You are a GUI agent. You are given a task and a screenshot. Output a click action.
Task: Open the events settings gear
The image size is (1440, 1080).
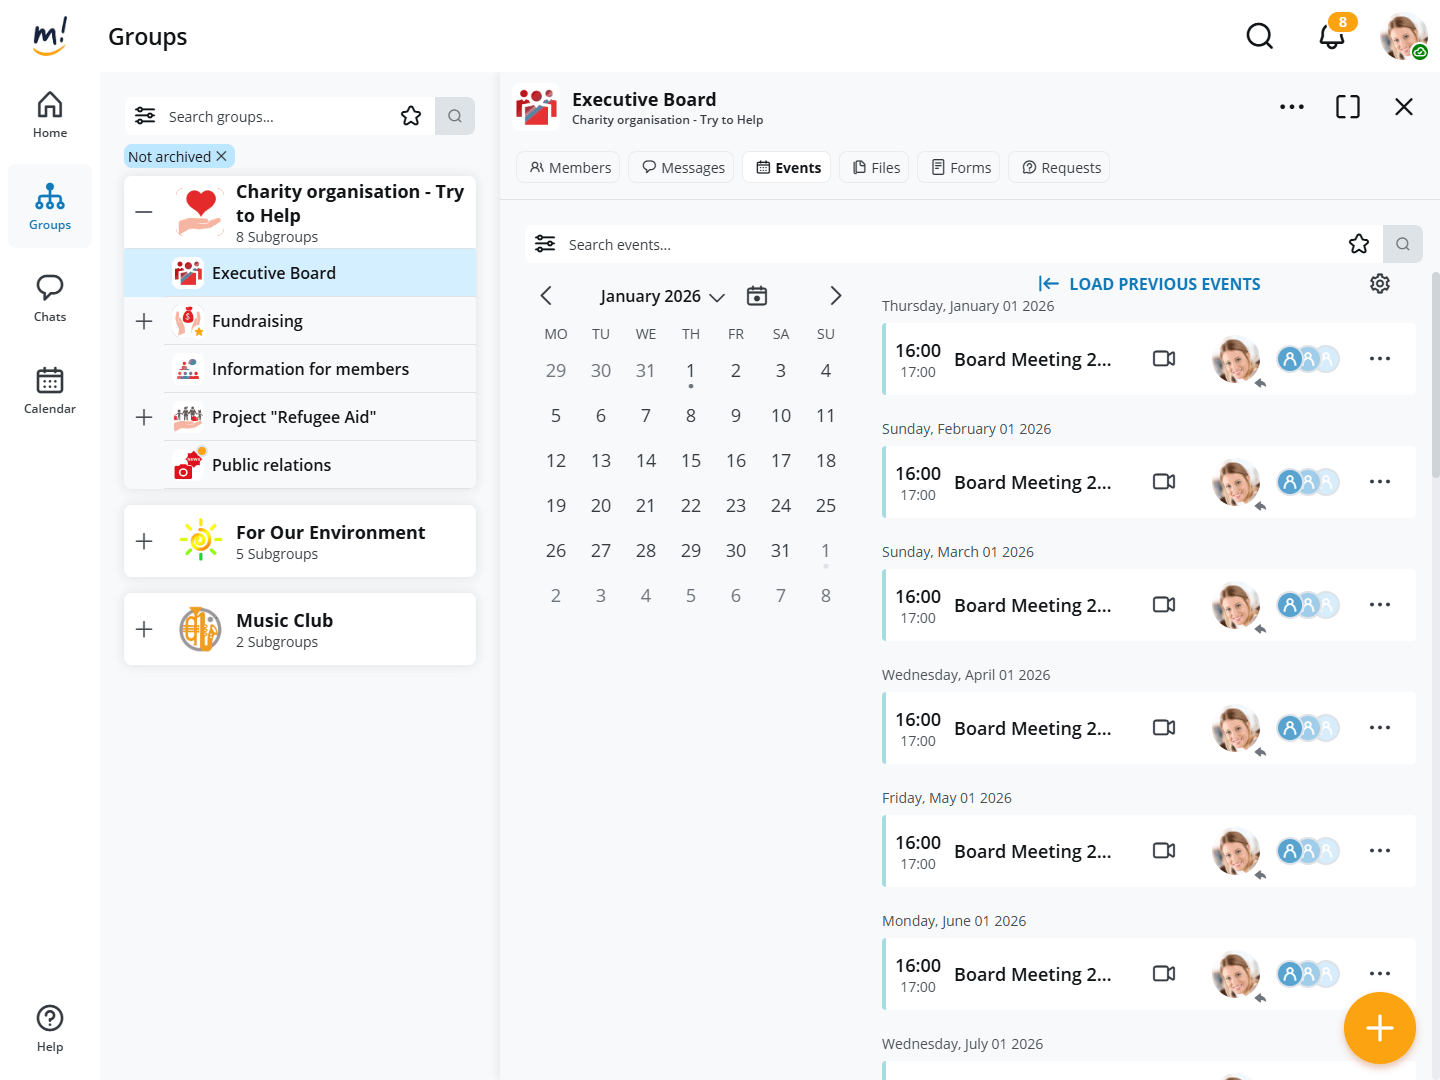[1379, 284]
